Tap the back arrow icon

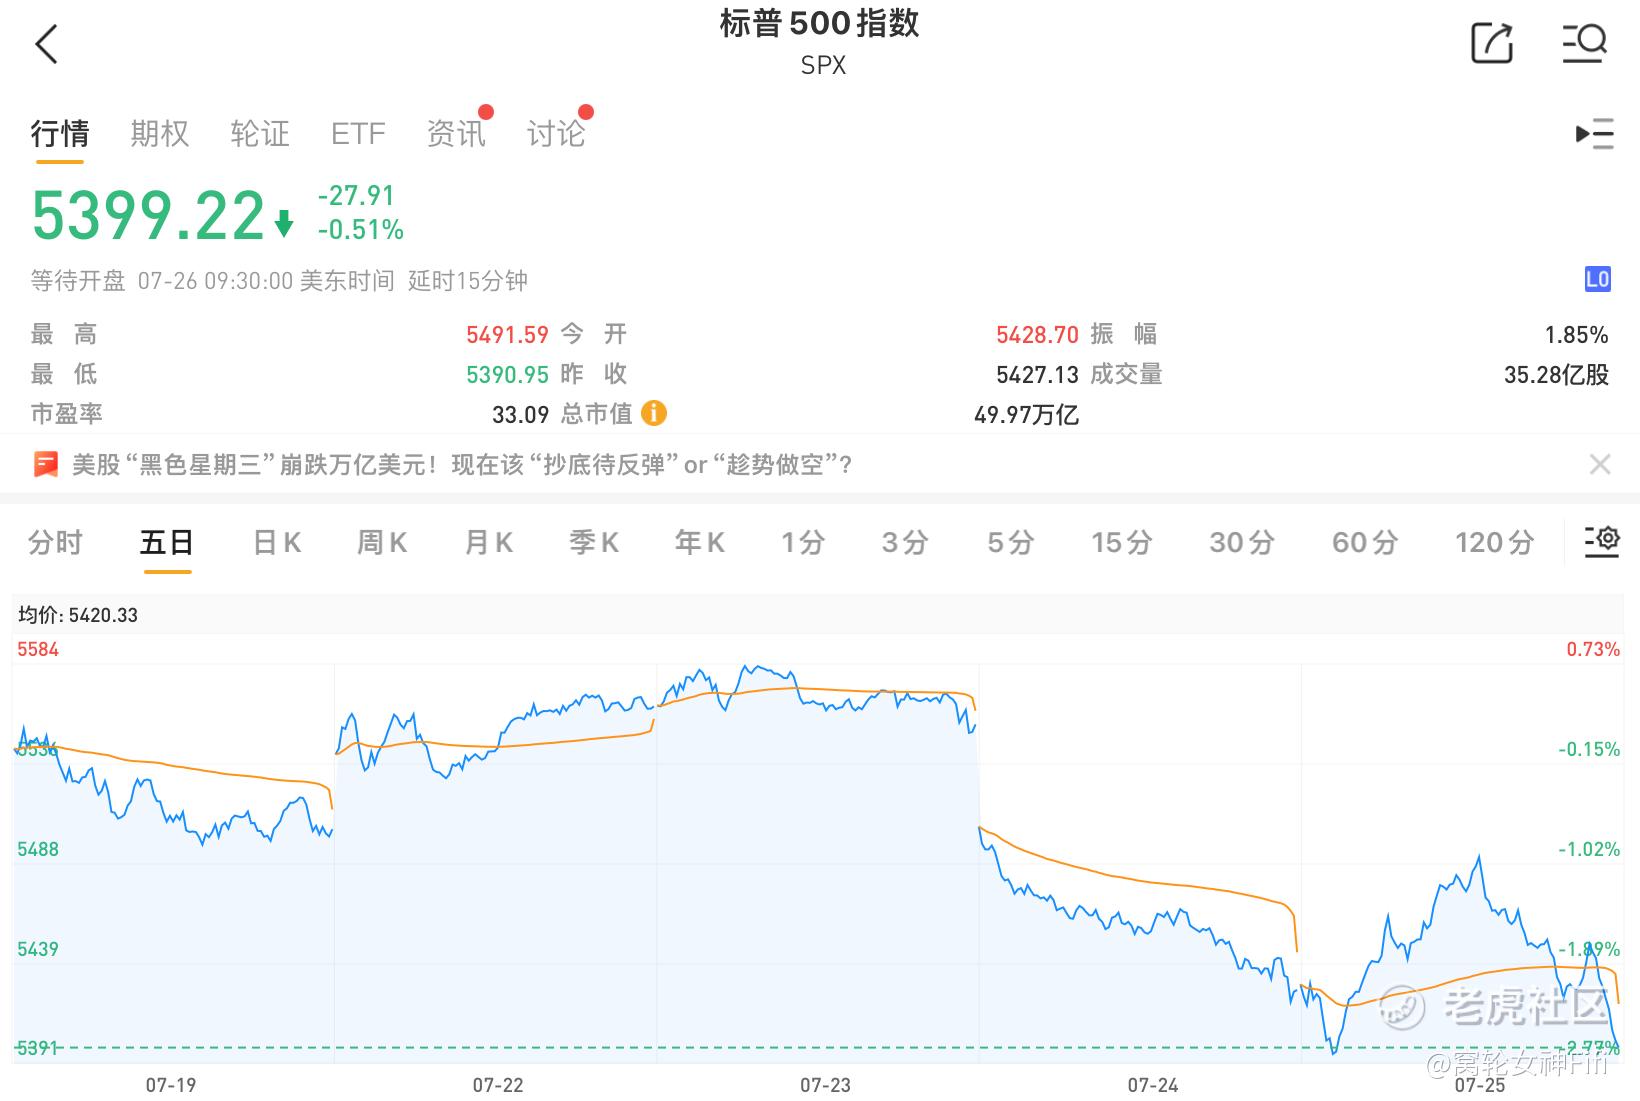coord(47,44)
